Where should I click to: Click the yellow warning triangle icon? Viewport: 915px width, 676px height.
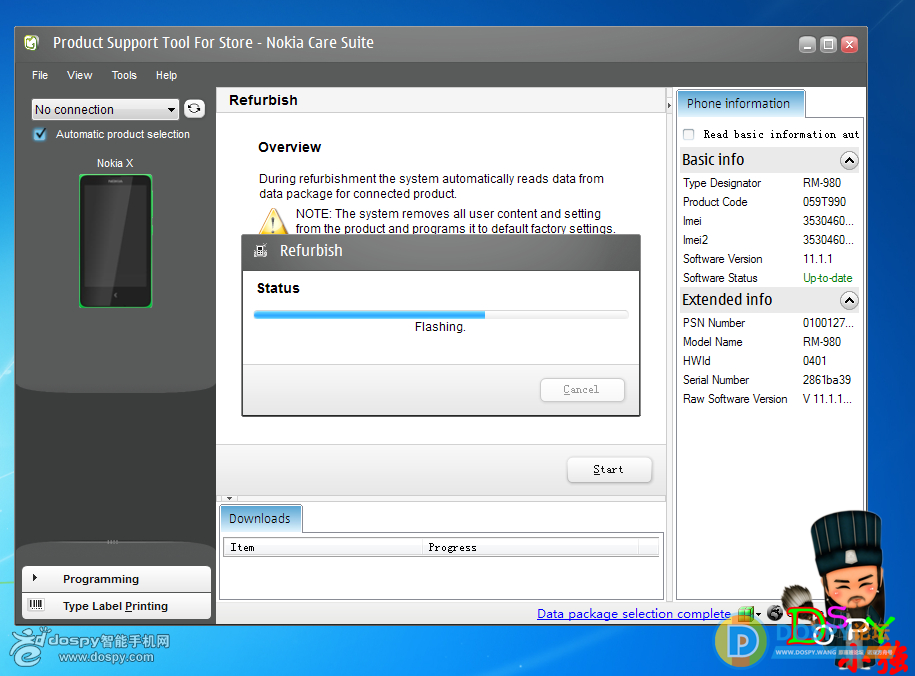tap(273, 221)
